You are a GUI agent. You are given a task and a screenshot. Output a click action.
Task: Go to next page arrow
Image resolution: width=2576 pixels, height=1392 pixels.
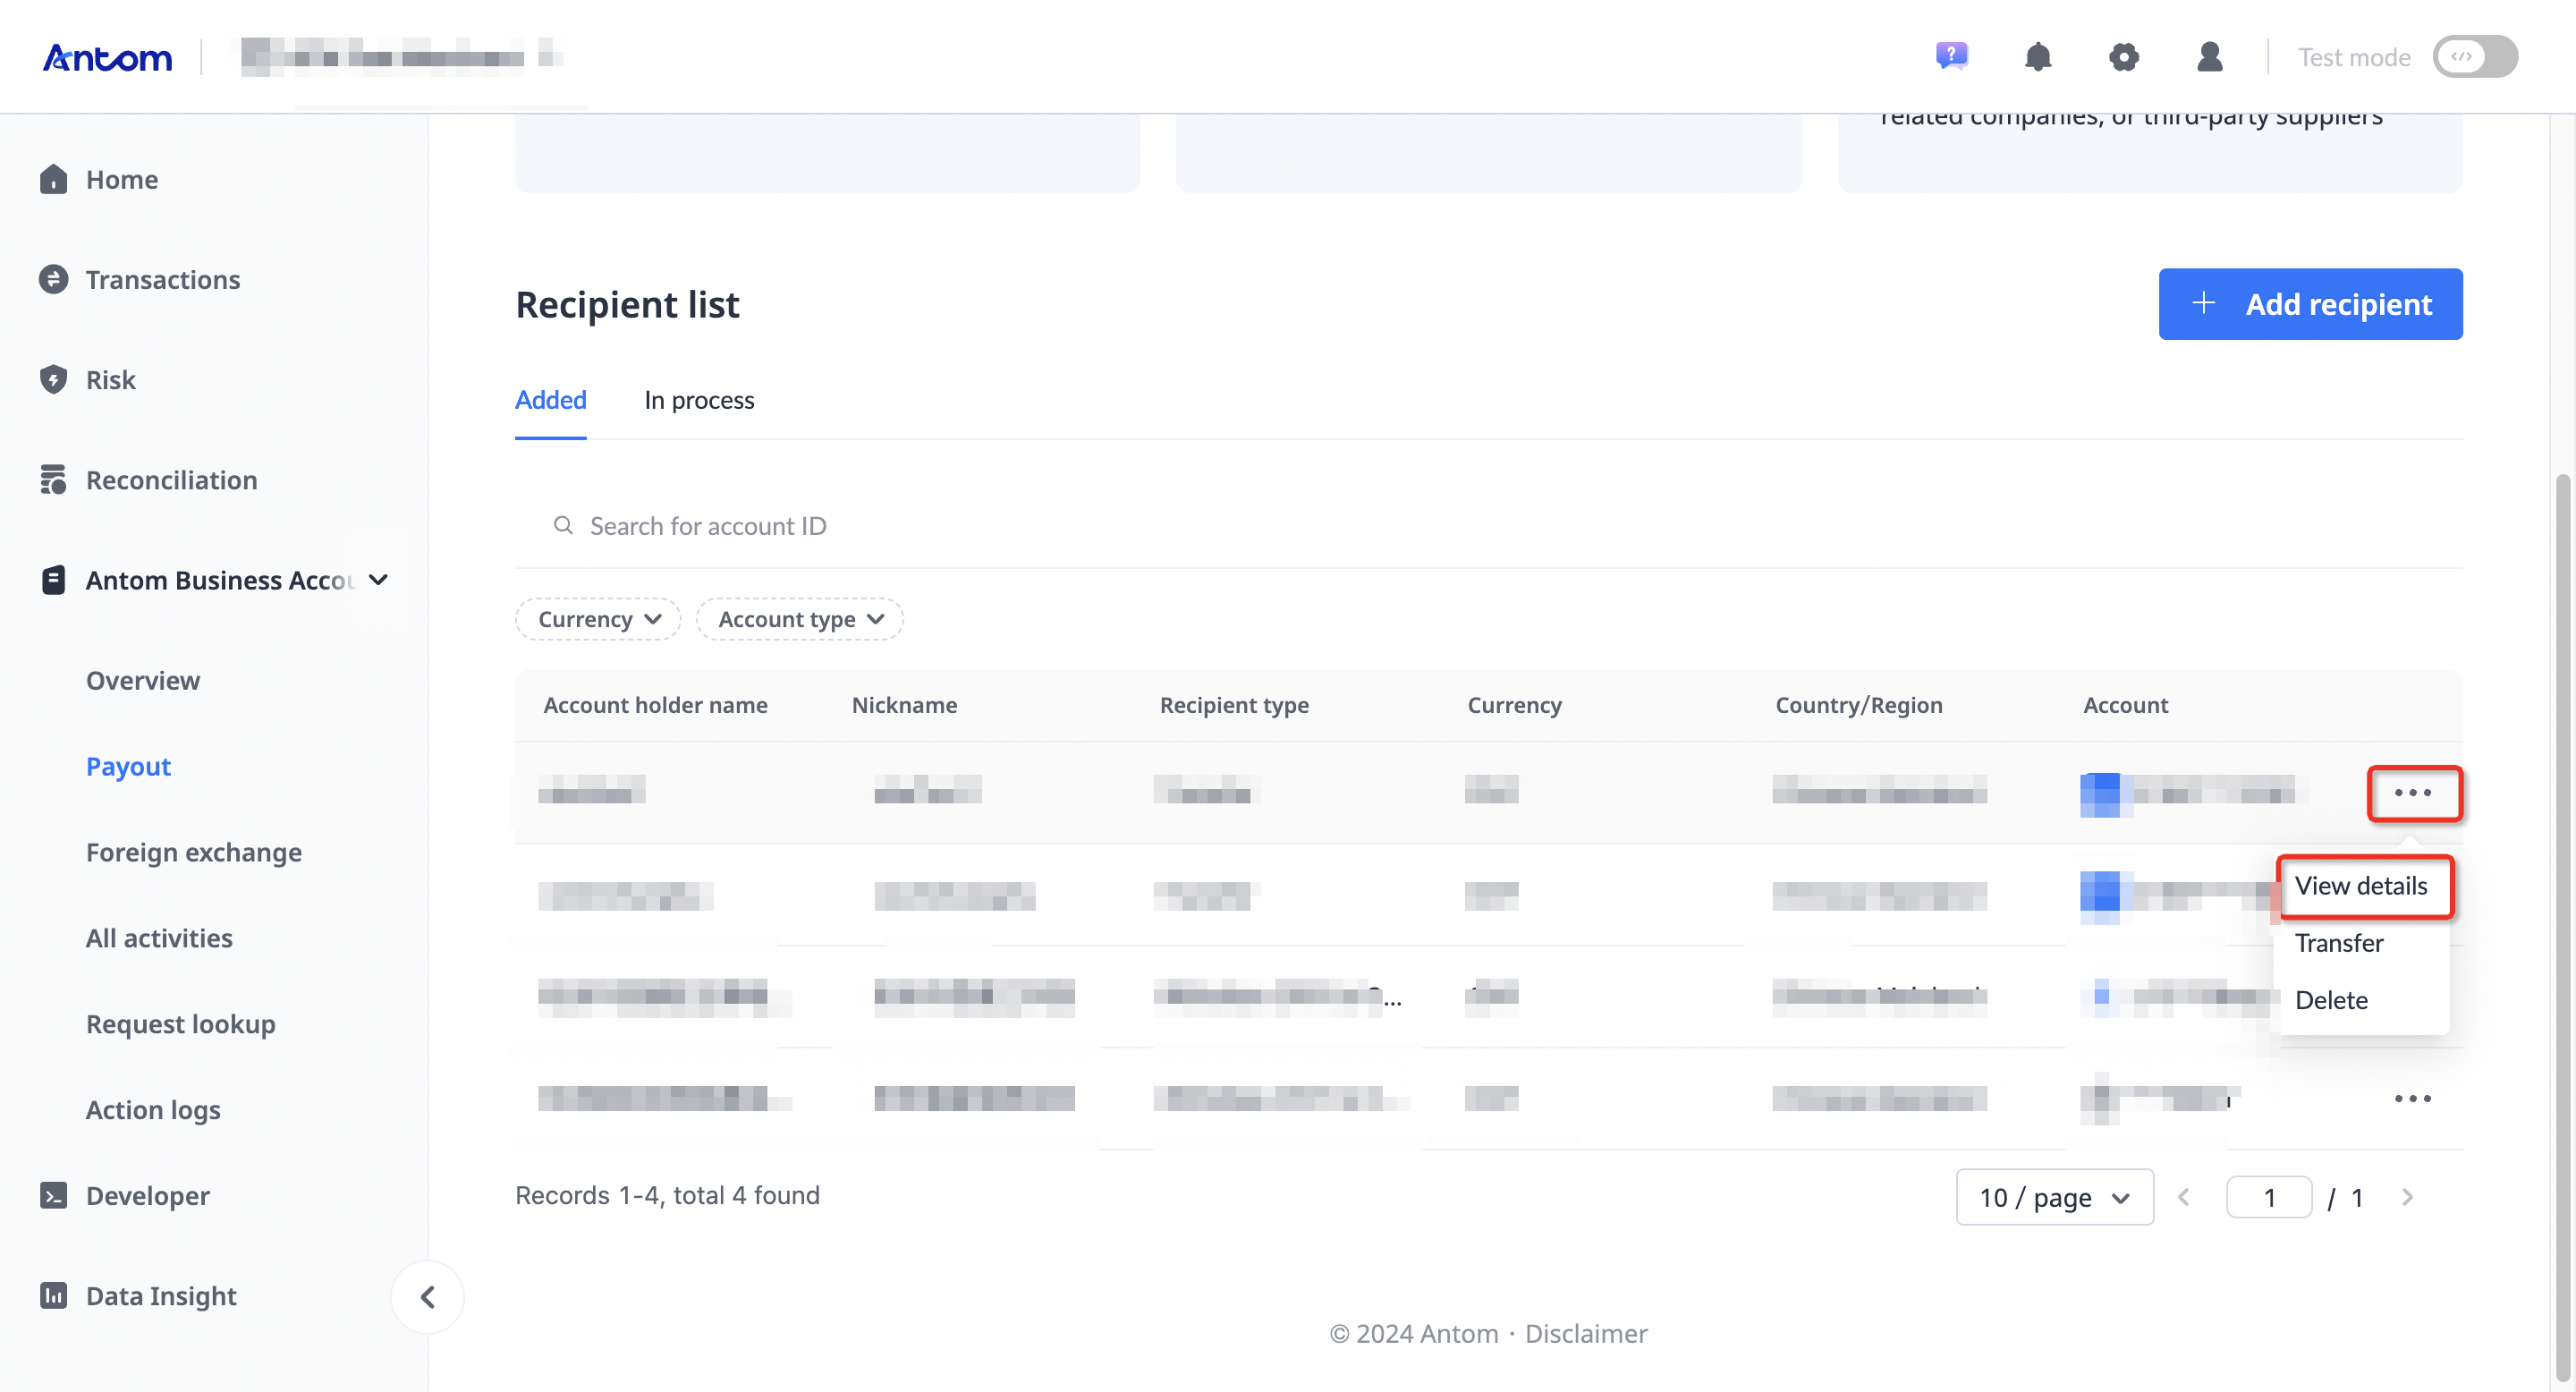(2408, 1197)
